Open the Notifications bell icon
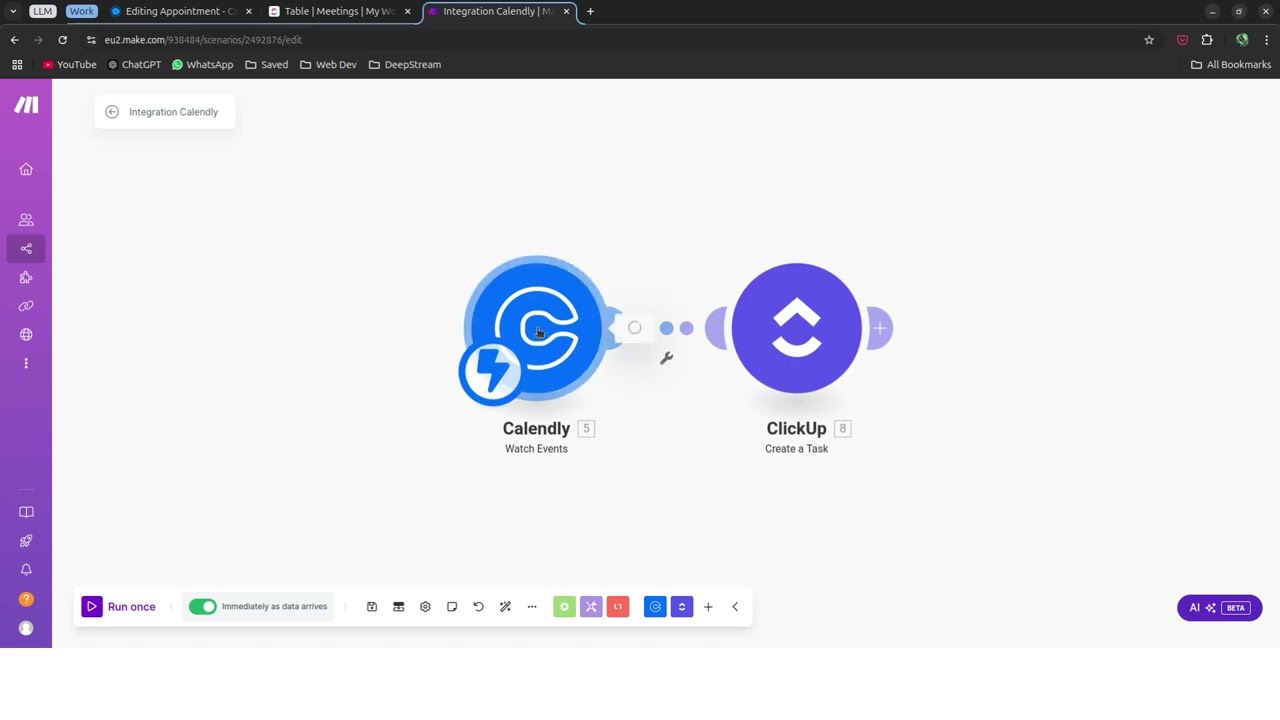 click(26, 570)
